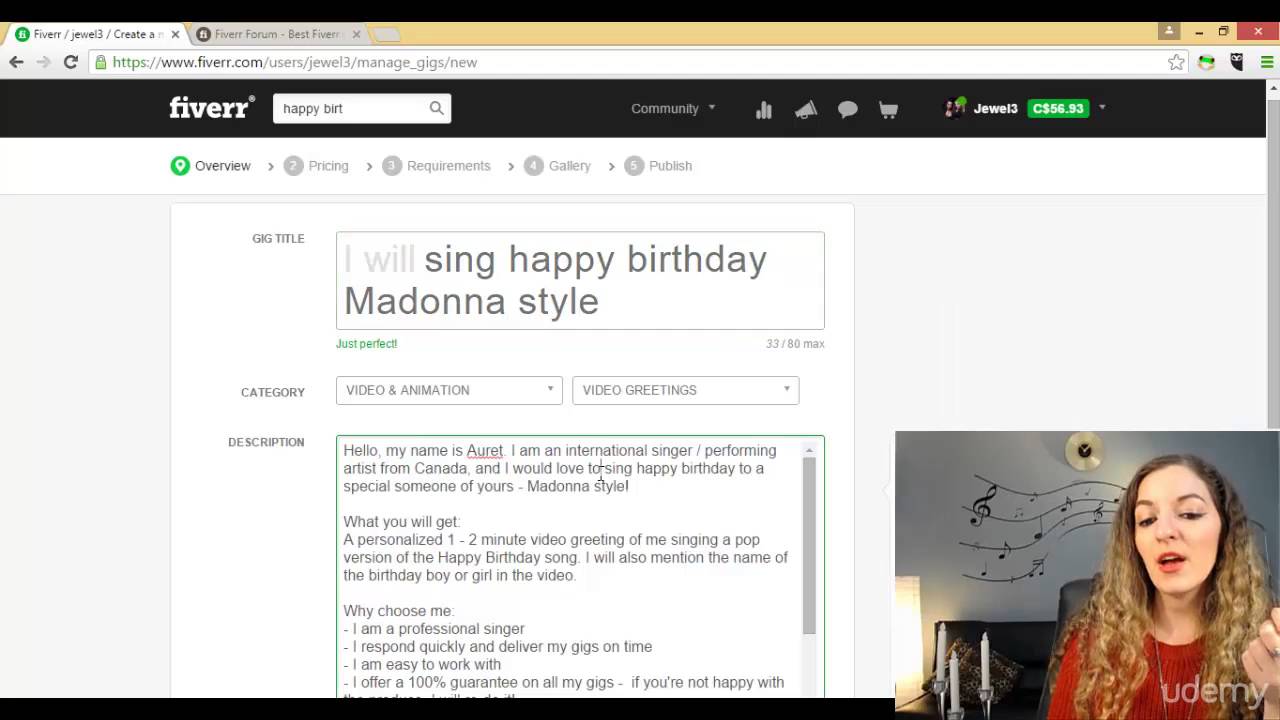Open the sales analytics bar-chart icon
This screenshot has width=1280, height=720.
(764, 109)
